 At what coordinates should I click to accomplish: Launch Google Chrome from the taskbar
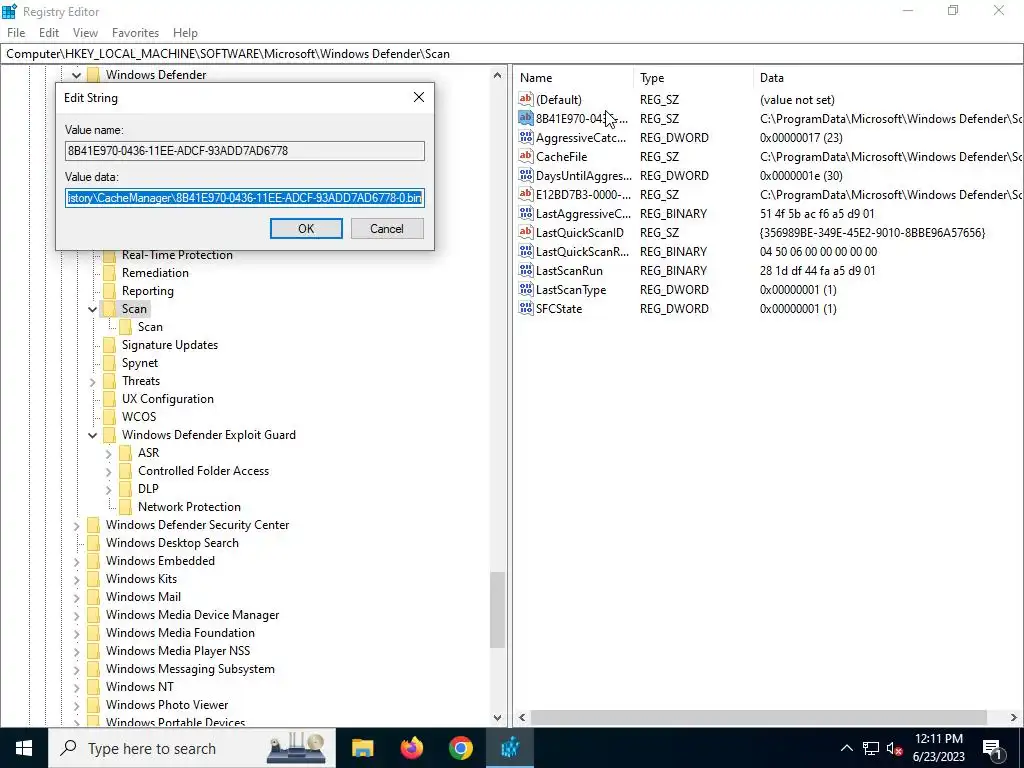(x=460, y=748)
